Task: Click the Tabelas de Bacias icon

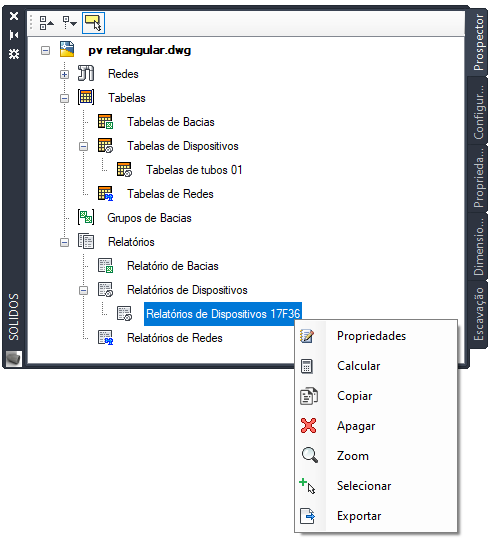Action: tap(105, 122)
